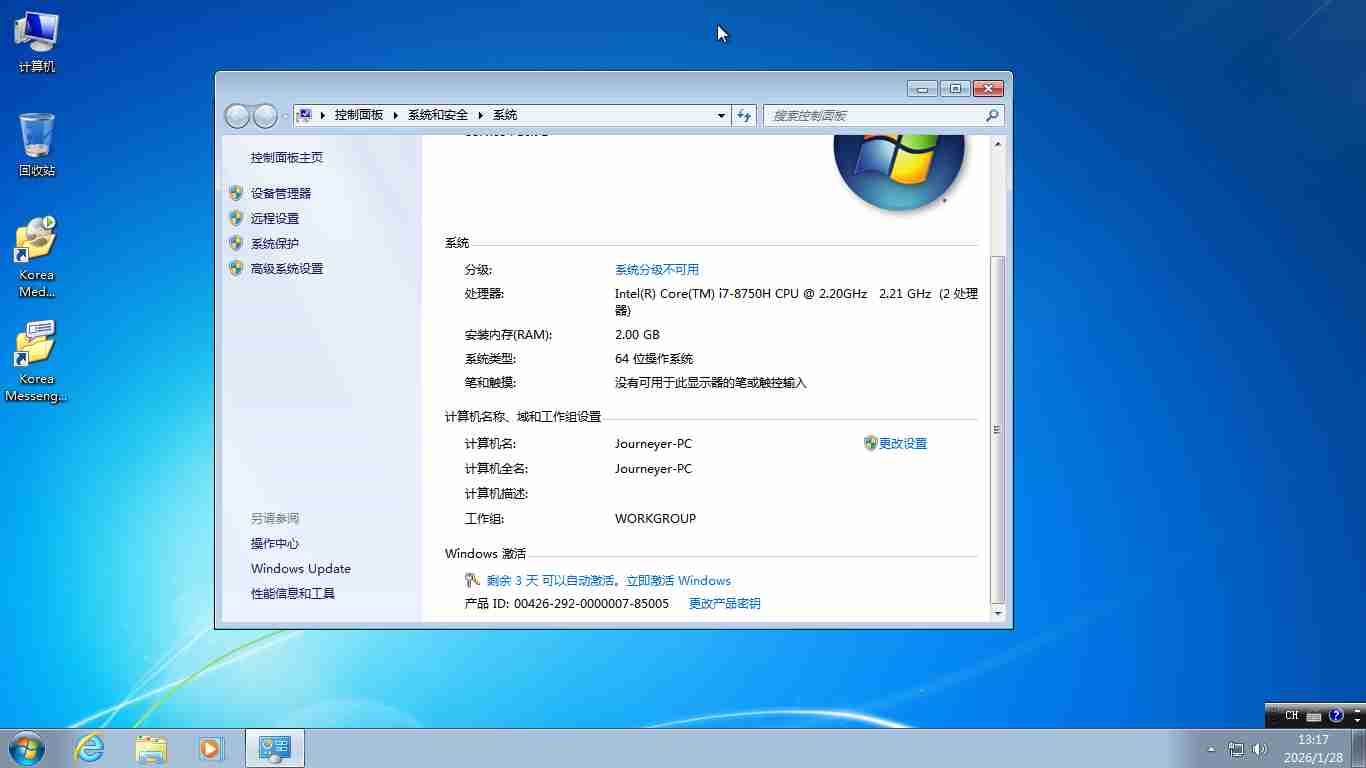Viewport: 1366px width, 768px height.
Task: Click 系统和安全 breadcrumb item
Action: pos(438,115)
